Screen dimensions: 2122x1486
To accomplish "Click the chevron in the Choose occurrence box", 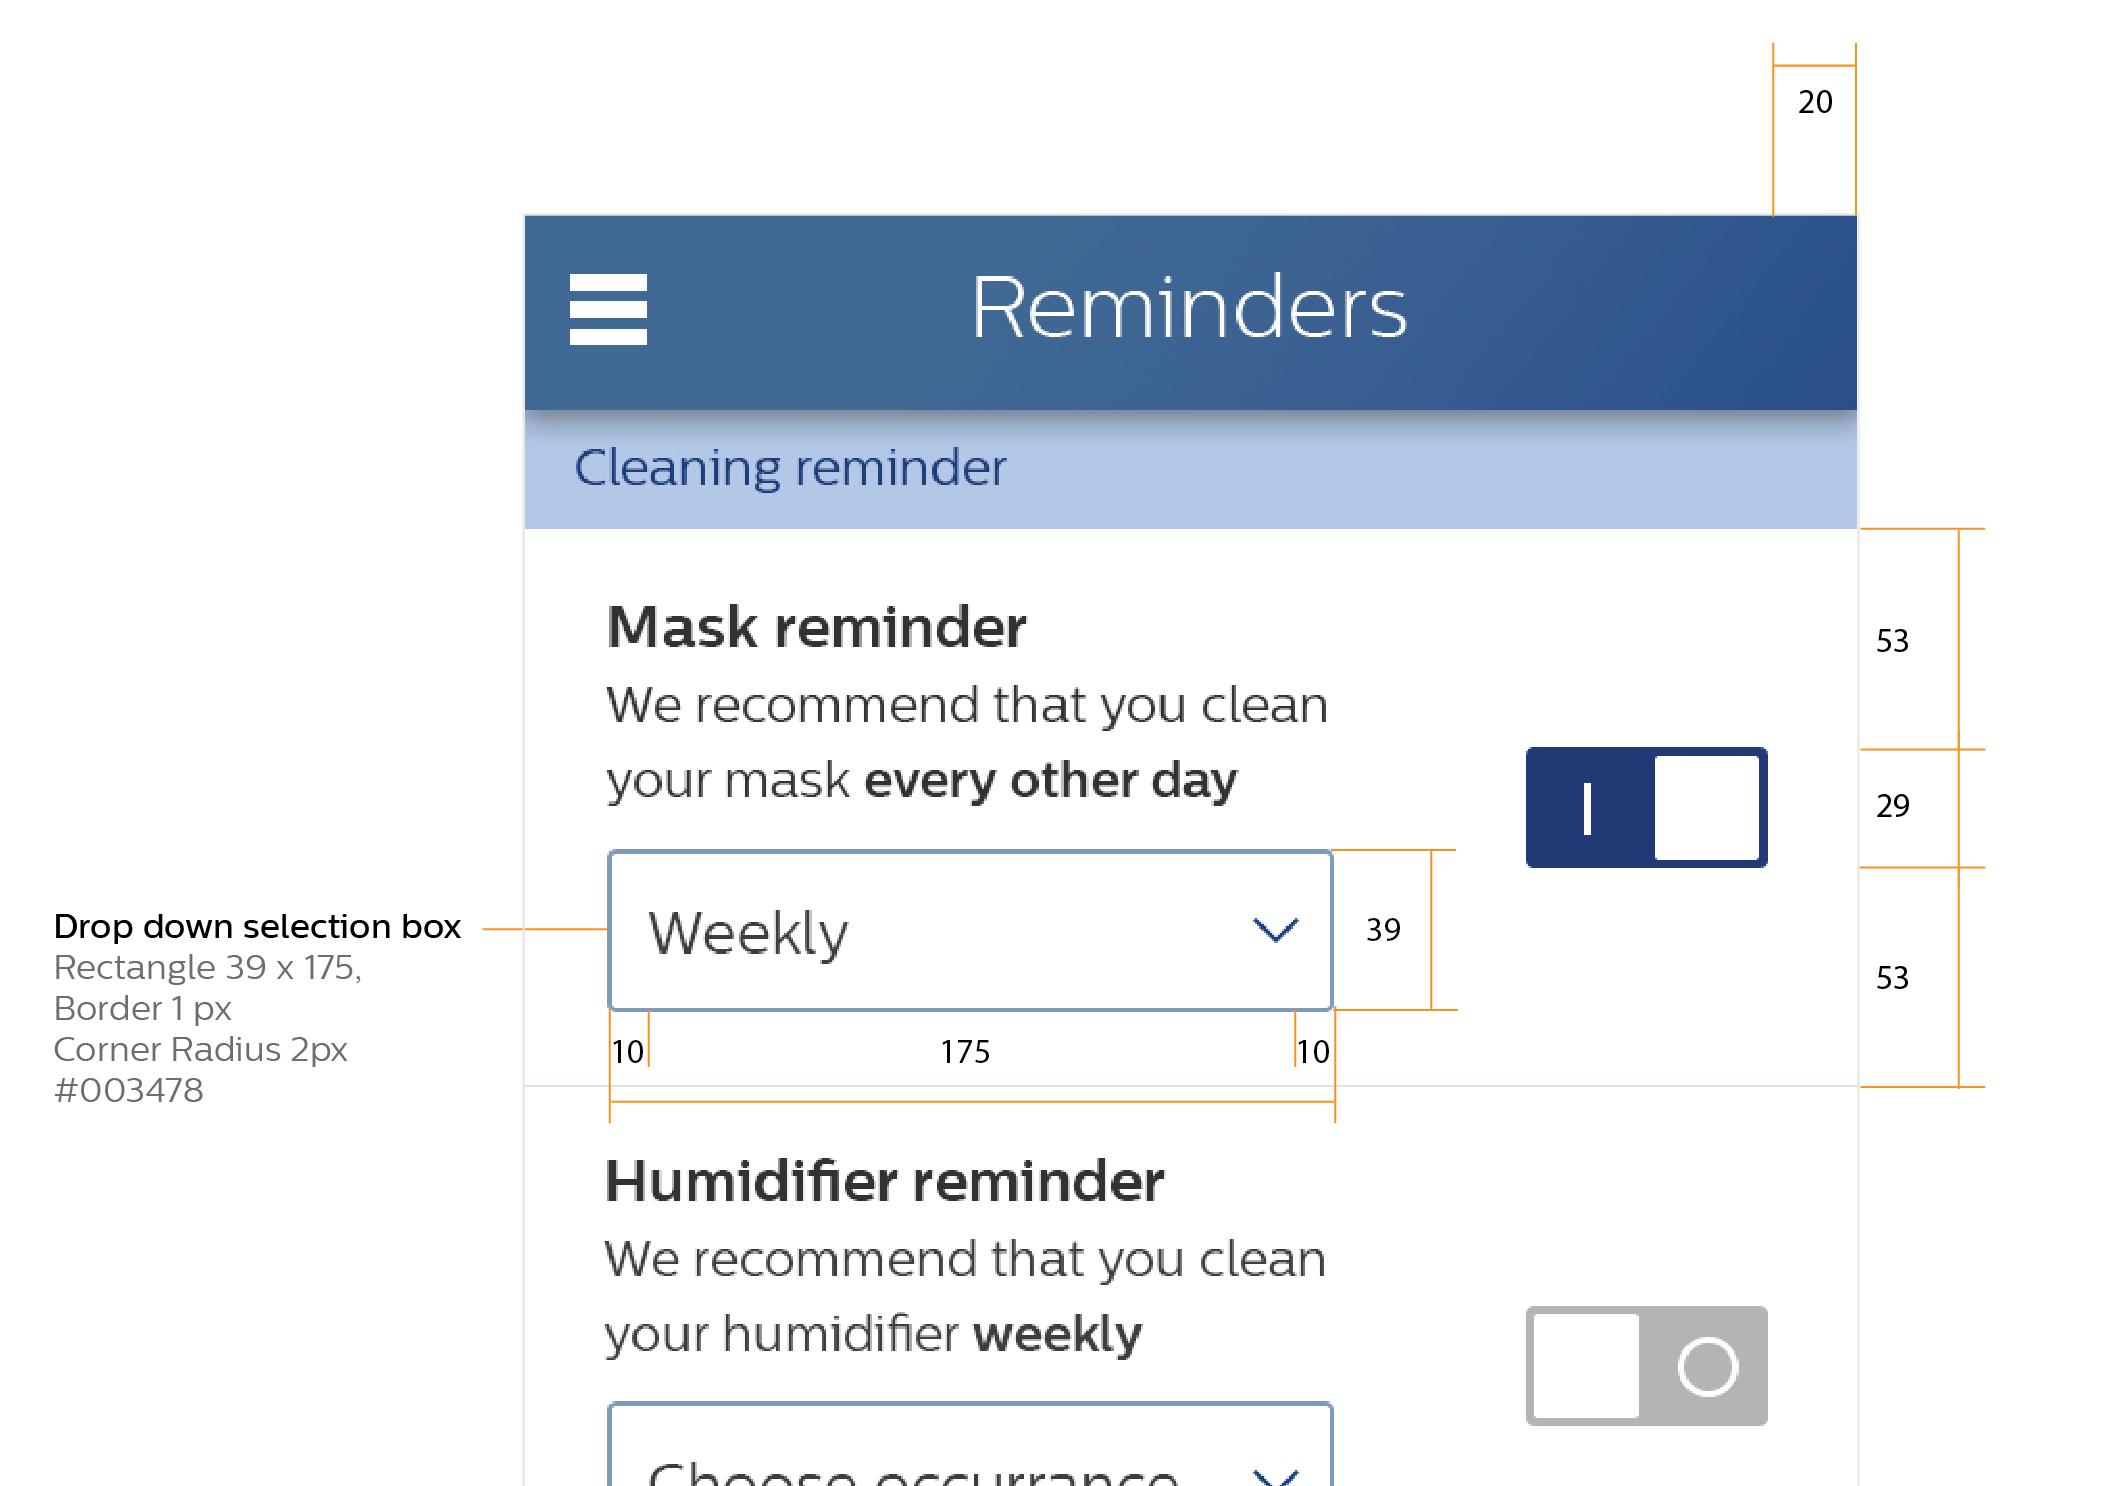I will point(1275,1475).
